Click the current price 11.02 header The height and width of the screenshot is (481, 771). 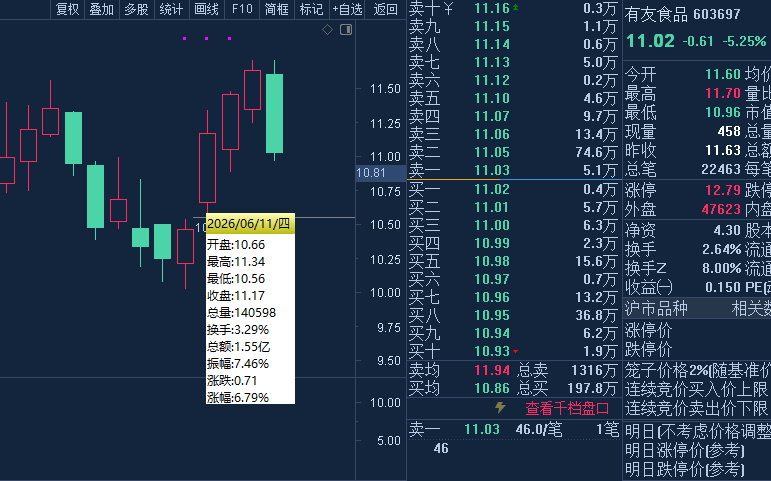(x=650, y=41)
